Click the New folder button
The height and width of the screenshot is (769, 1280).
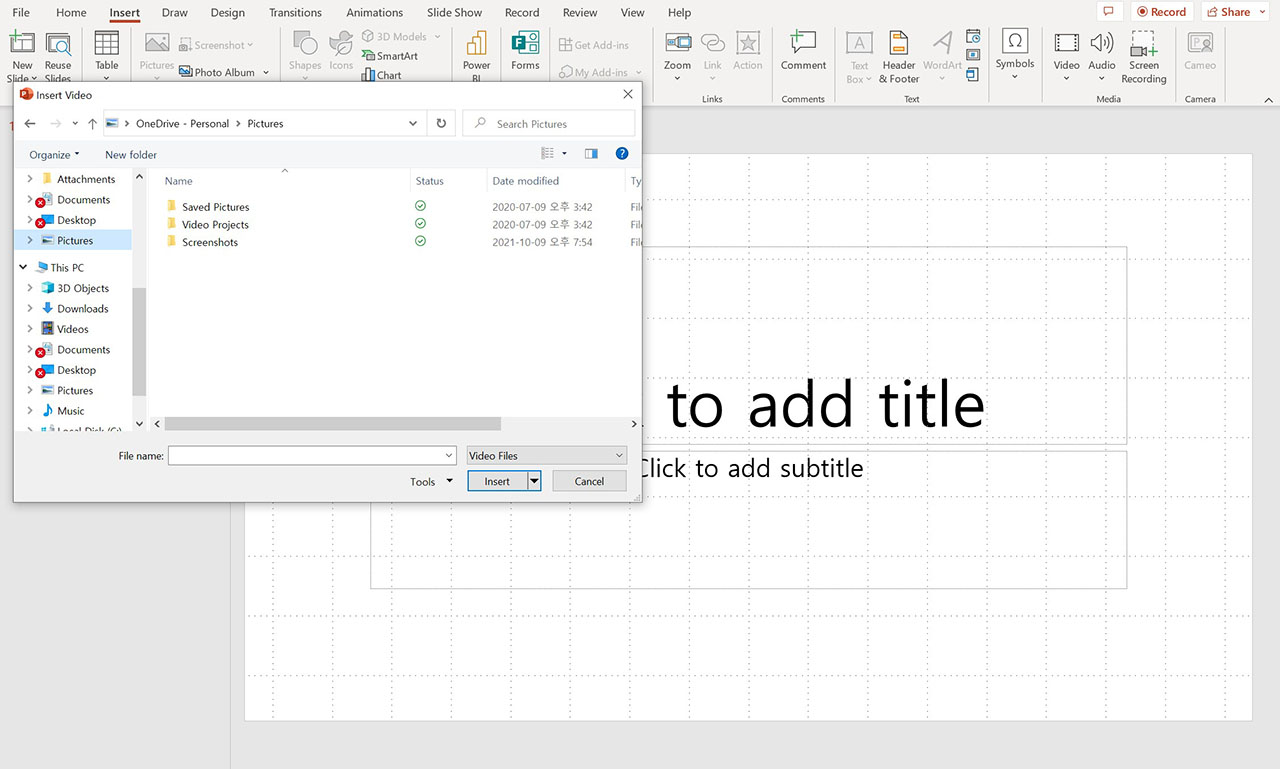[x=131, y=155]
